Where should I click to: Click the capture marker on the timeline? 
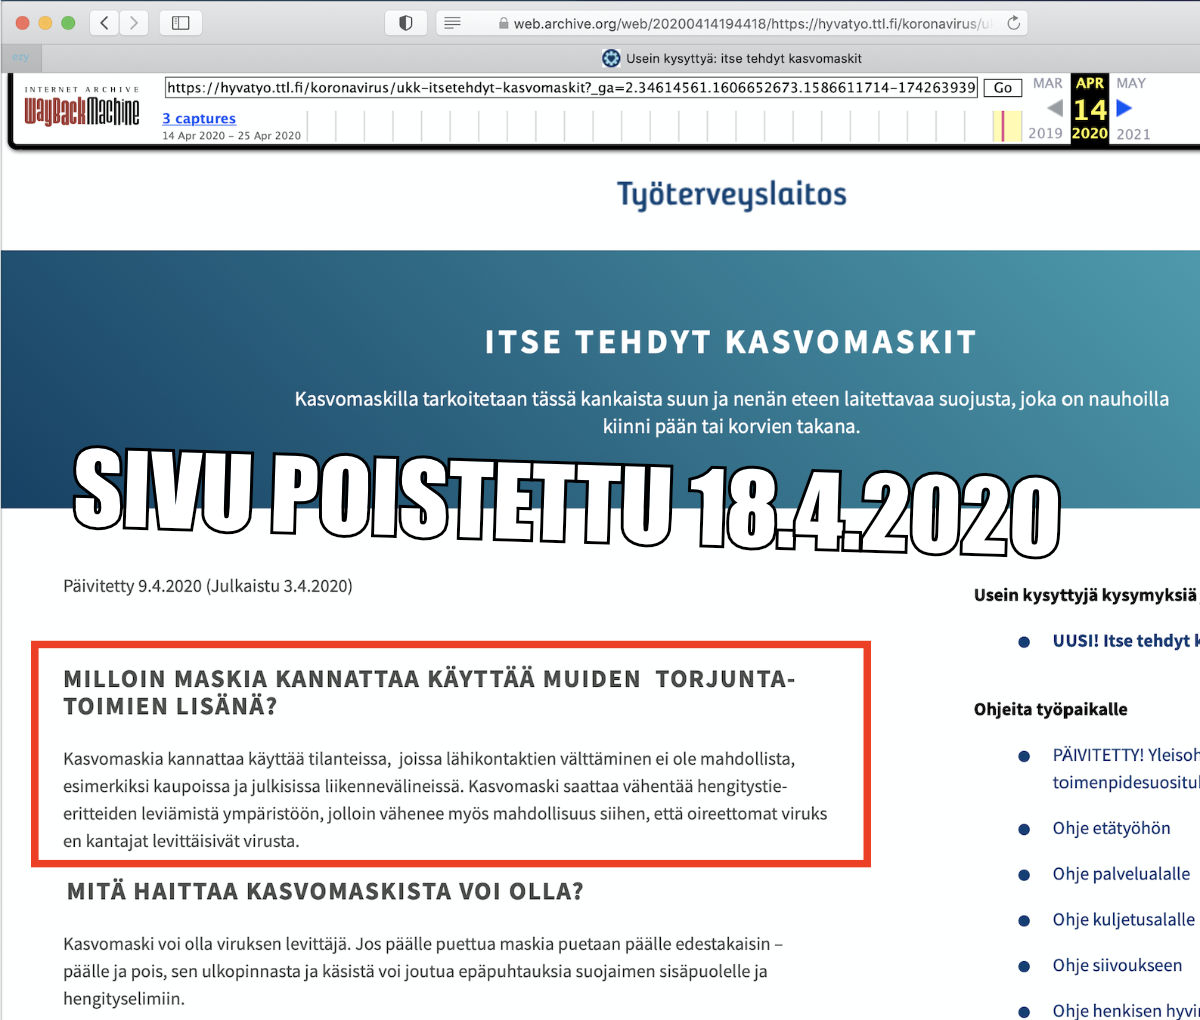tap(1003, 127)
